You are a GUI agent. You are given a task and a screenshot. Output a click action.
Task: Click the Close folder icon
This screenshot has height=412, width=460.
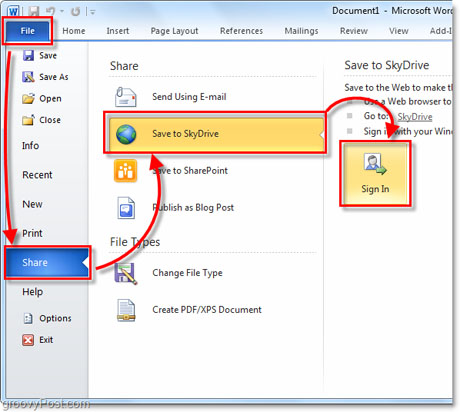[28, 120]
